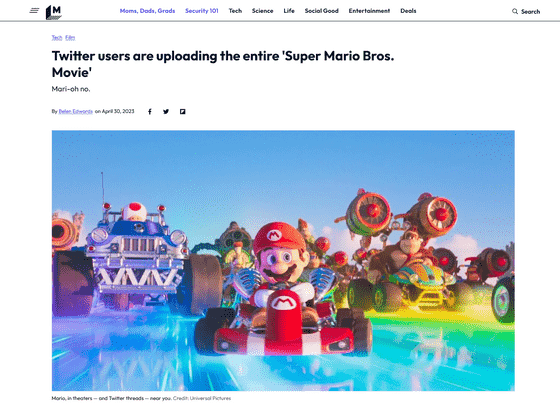Image resolution: width=560 pixels, height=411 pixels.
Task: Click the Mashable logo
Action: [x=54, y=12]
